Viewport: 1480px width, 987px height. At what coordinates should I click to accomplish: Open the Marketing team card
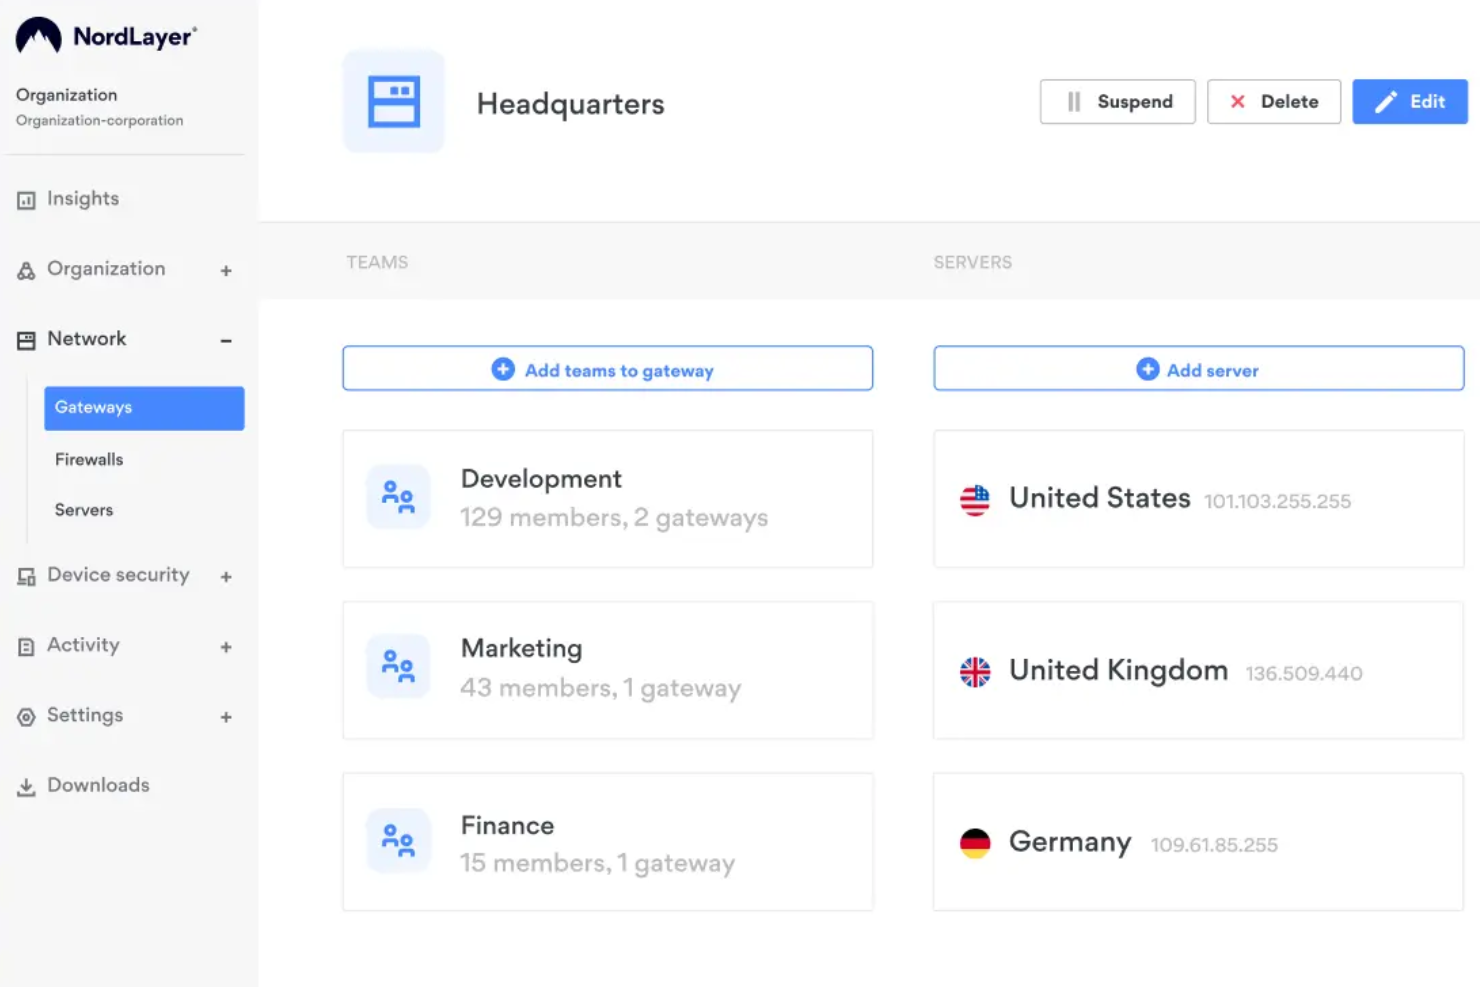click(607, 668)
